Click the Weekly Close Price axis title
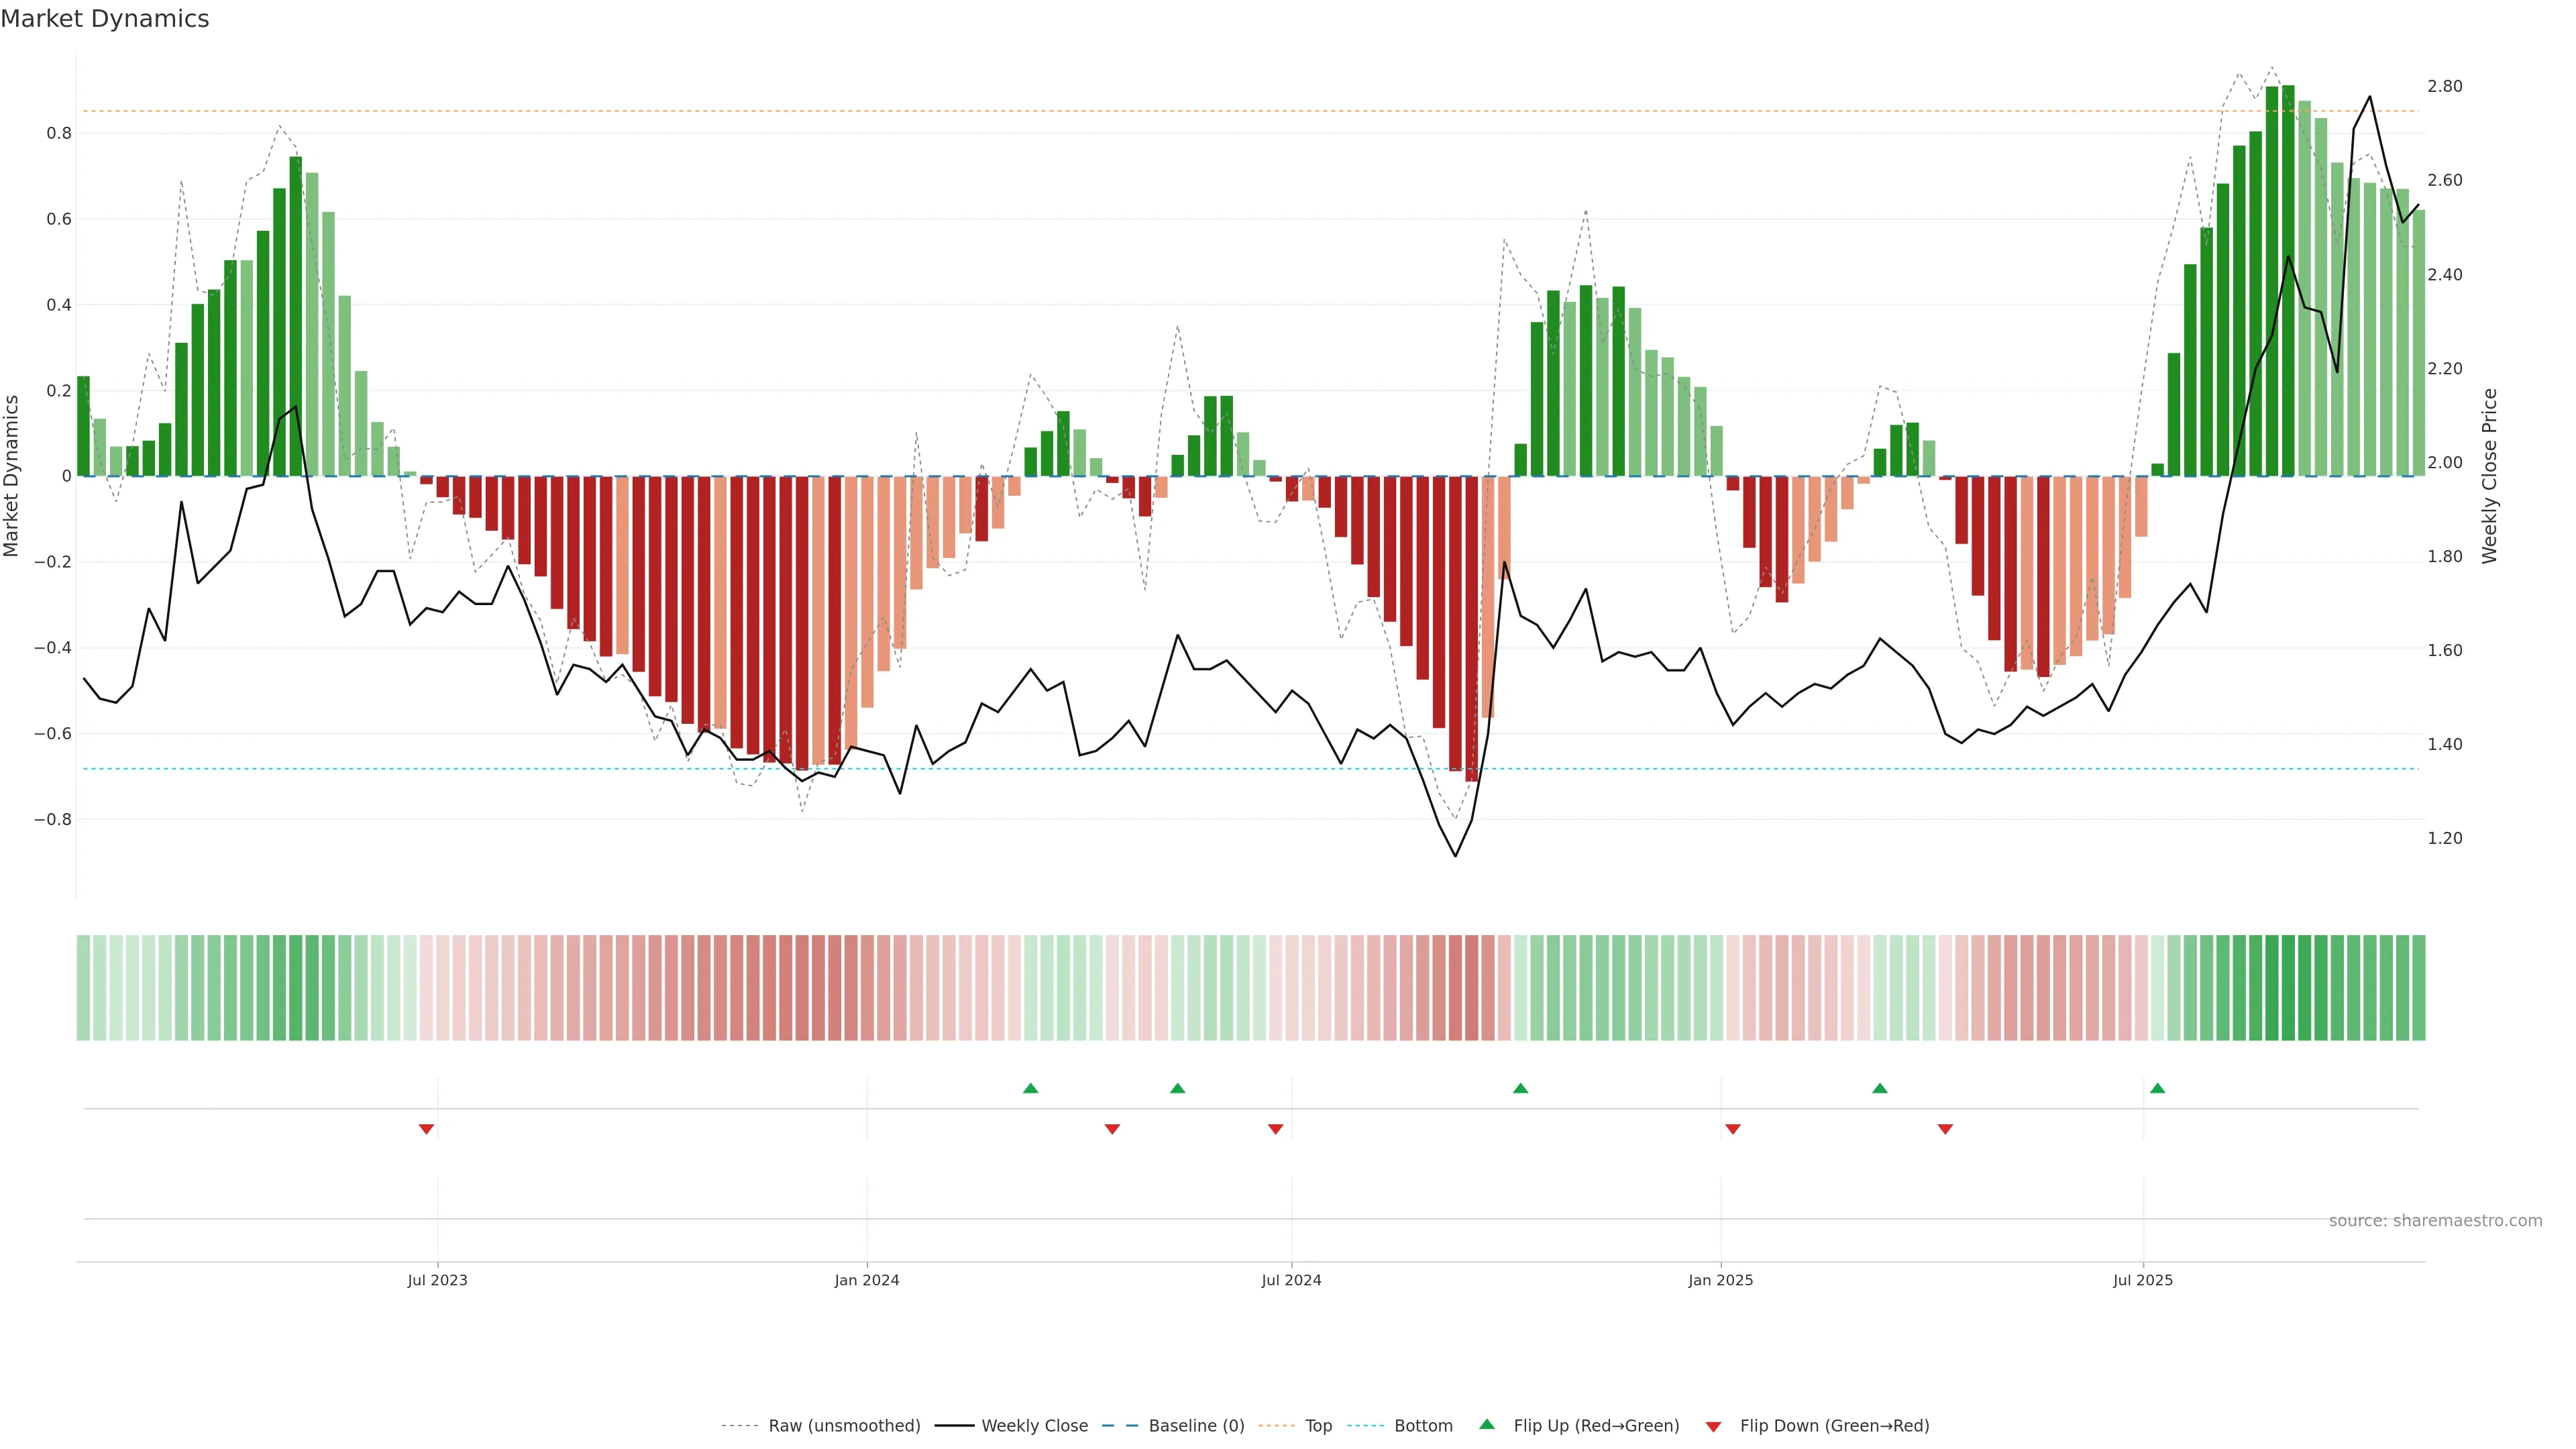 (2489, 476)
